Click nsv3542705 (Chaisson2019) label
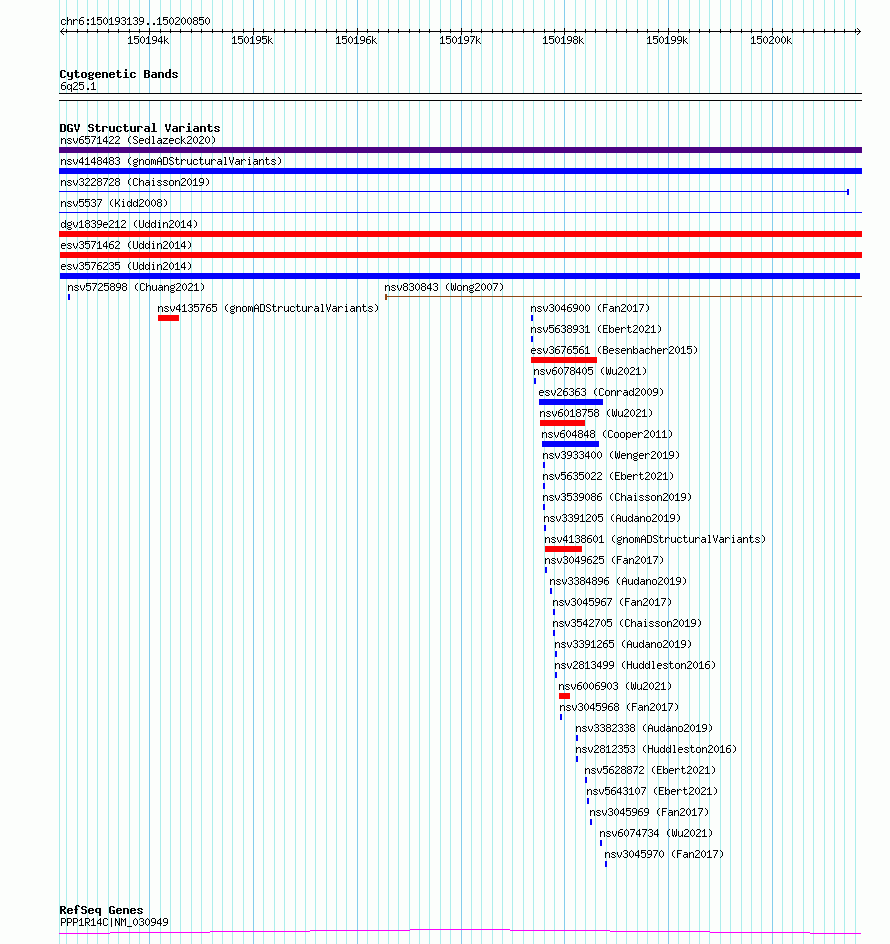 point(627,624)
